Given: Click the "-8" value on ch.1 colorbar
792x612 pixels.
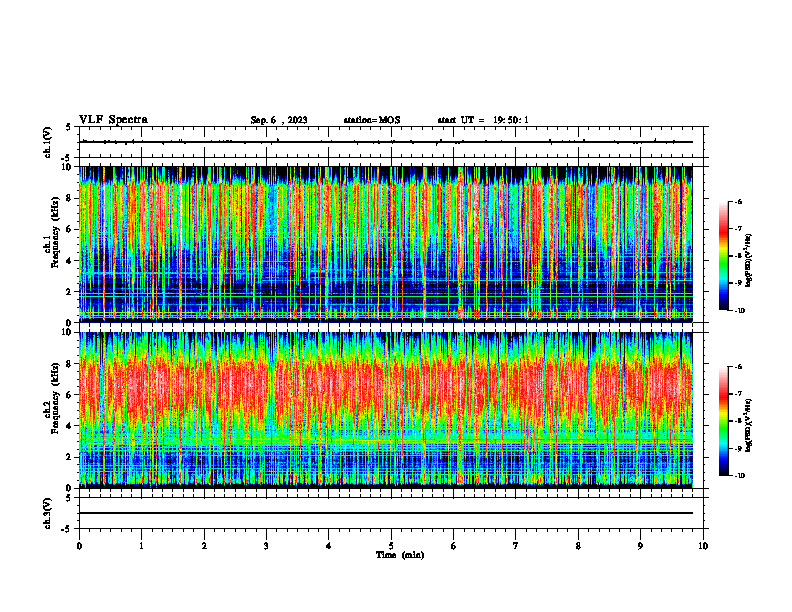Looking at the screenshot, I should pyautogui.click(x=738, y=256).
